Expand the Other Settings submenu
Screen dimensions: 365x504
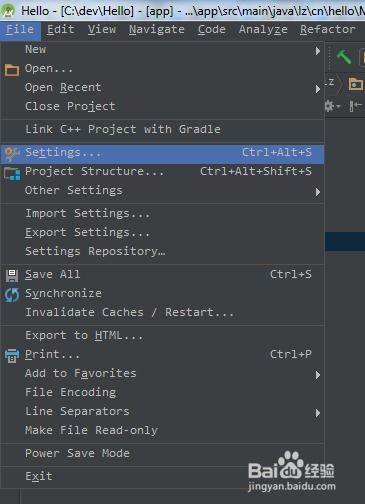point(318,192)
